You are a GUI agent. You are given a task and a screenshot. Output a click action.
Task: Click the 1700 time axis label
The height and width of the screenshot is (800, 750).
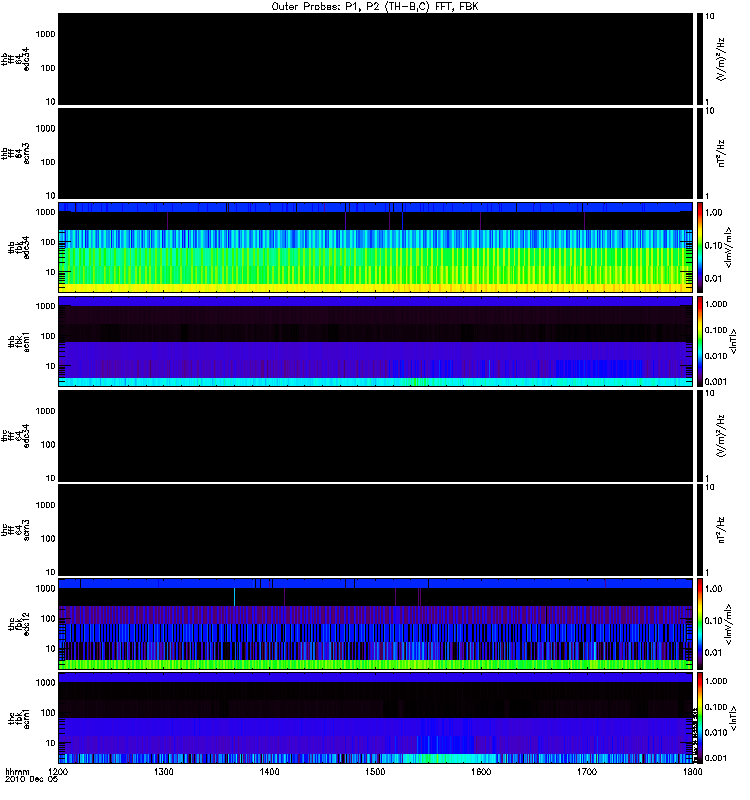[x=587, y=771]
